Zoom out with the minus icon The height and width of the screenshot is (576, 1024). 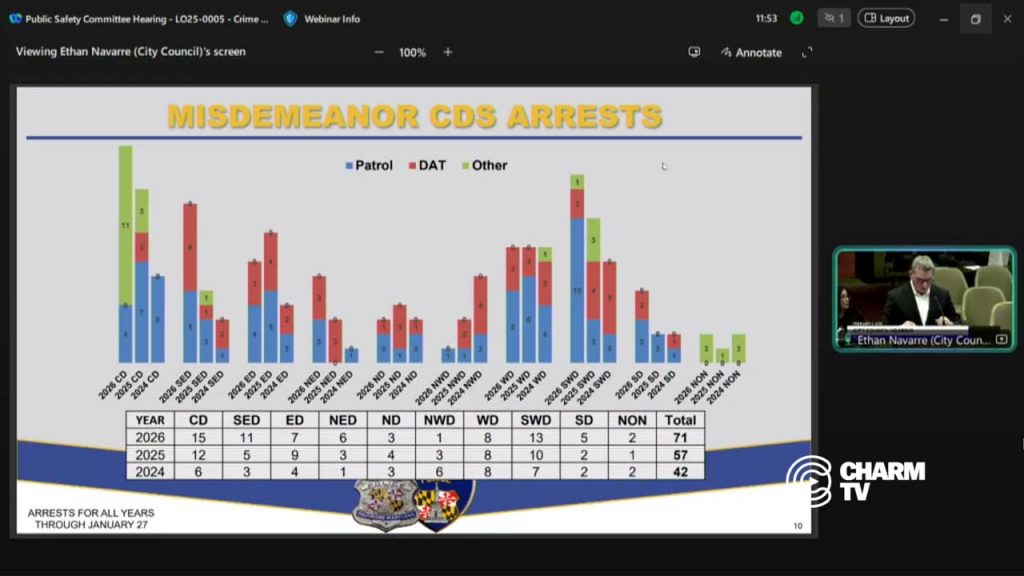[x=379, y=52]
